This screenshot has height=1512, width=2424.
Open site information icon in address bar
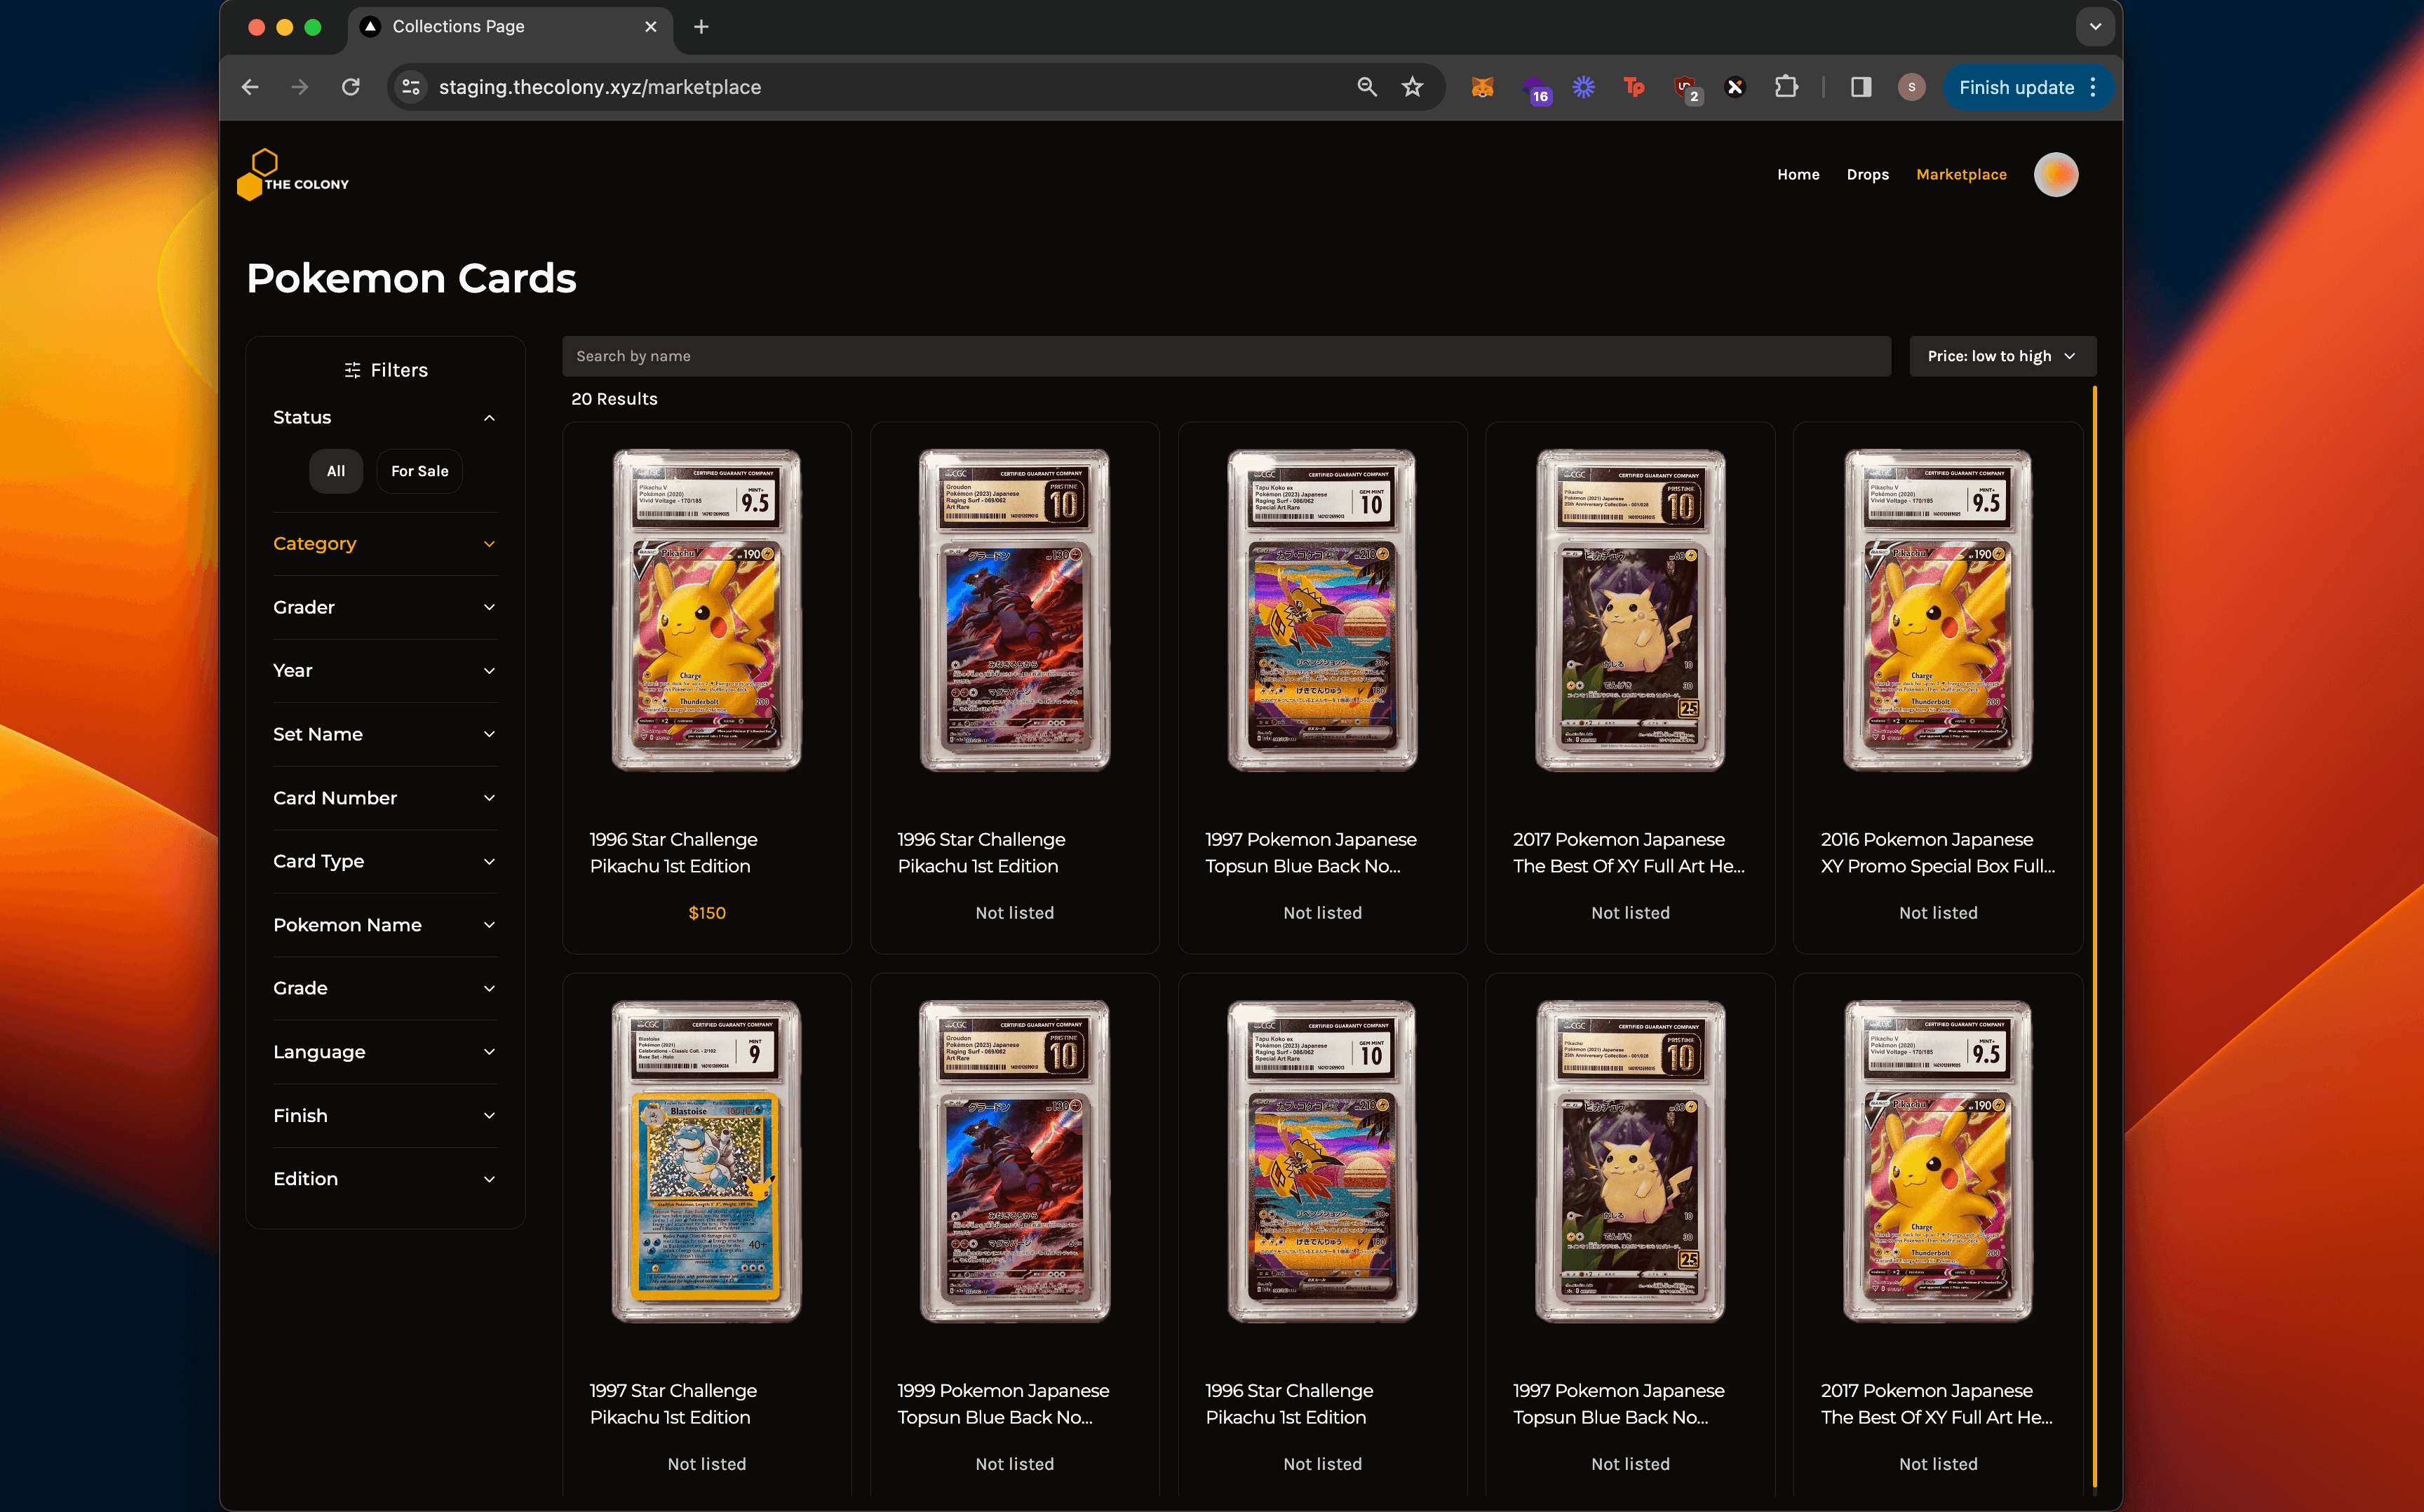click(411, 87)
